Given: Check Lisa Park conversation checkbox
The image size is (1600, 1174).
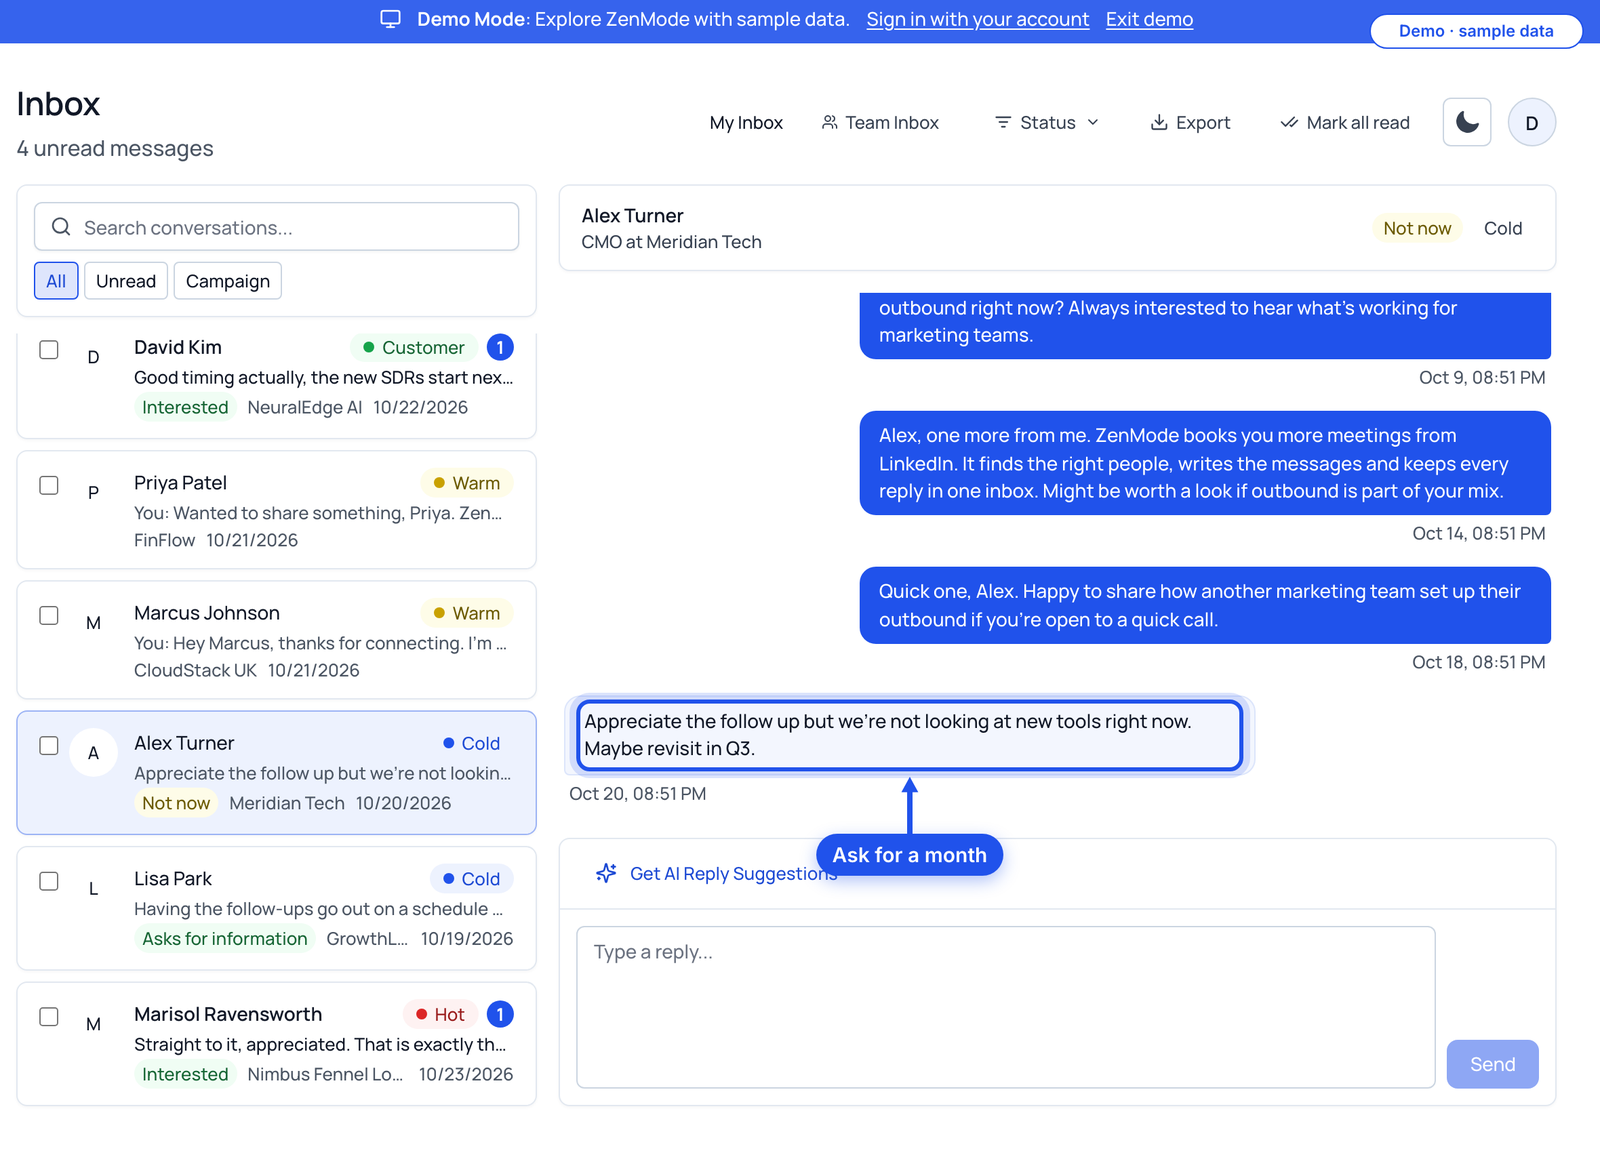Looking at the screenshot, I should tap(49, 881).
